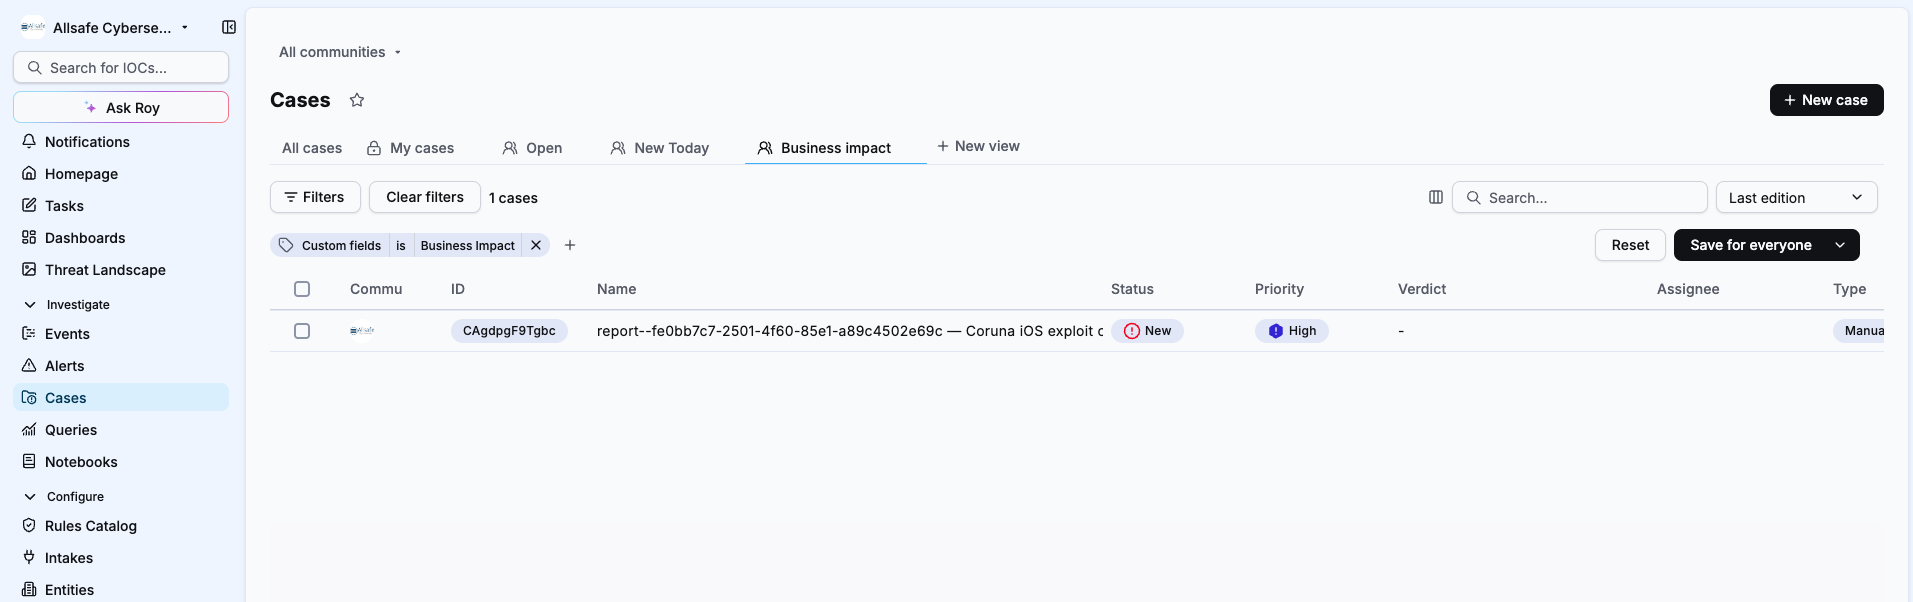This screenshot has height=602, width=1913.
Task: Click the New status badge
Action: [1147, 331]
